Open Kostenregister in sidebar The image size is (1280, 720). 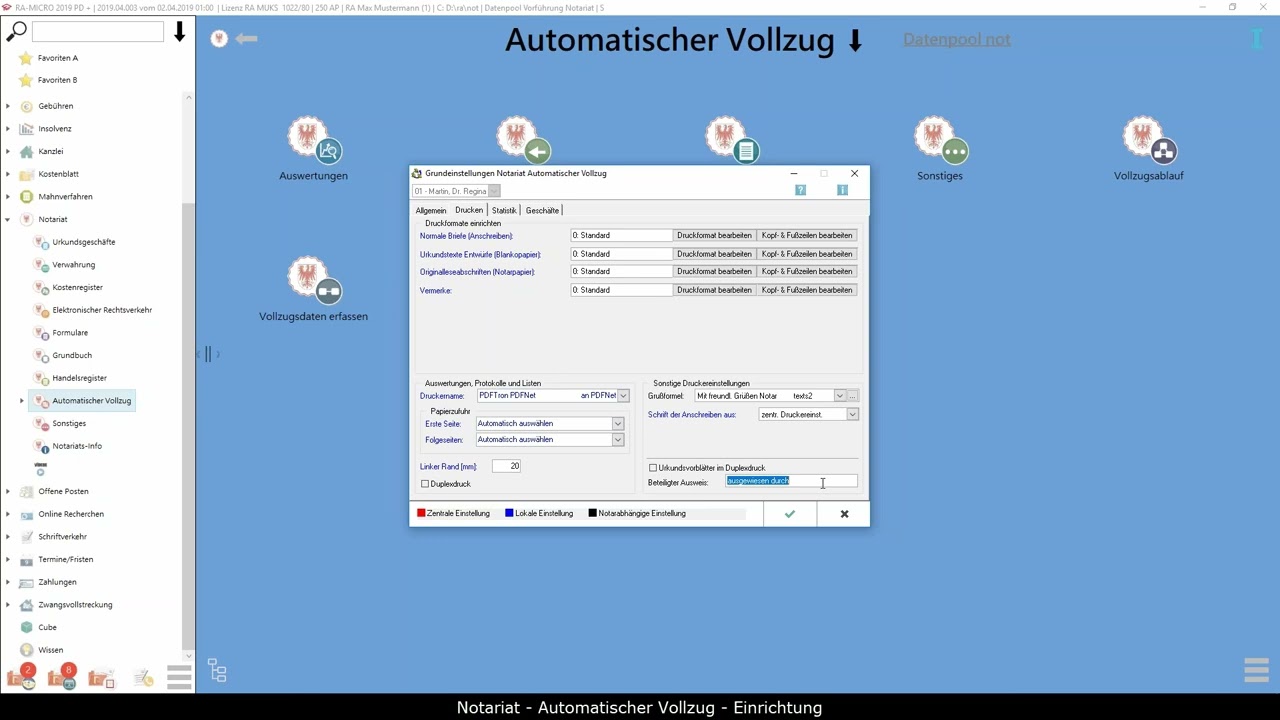tap(77, 287)
